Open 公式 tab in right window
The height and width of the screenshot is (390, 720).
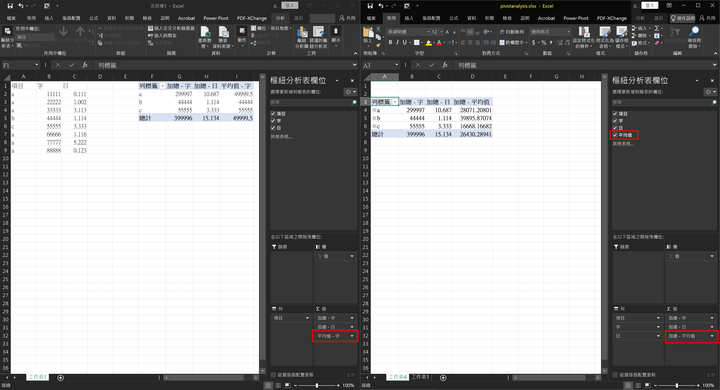(x=454, y=18)
